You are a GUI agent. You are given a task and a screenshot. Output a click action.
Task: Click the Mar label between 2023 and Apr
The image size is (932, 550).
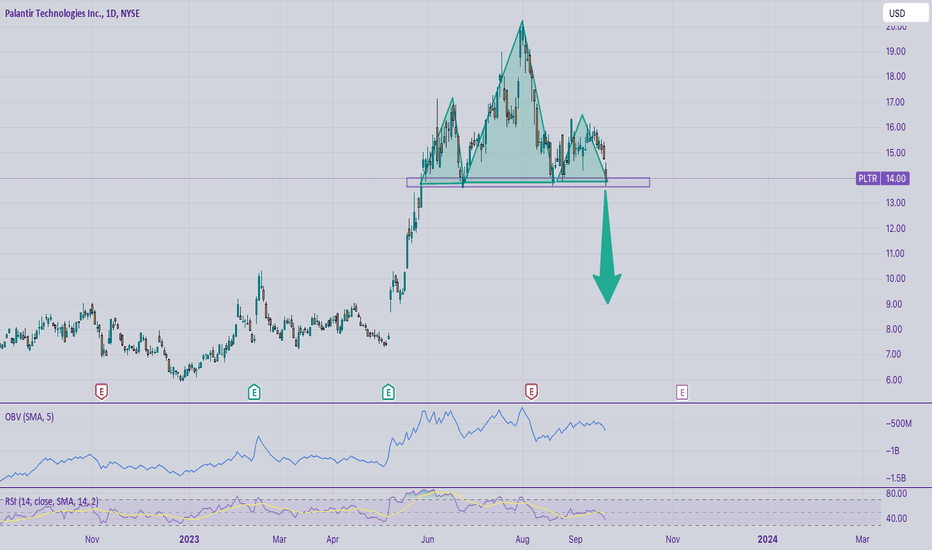(279, 539)
